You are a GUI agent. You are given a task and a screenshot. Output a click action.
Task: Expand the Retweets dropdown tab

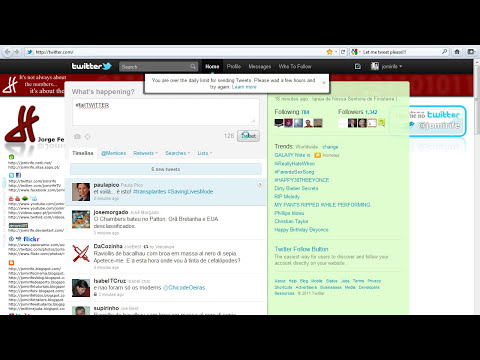click(145, 153)
